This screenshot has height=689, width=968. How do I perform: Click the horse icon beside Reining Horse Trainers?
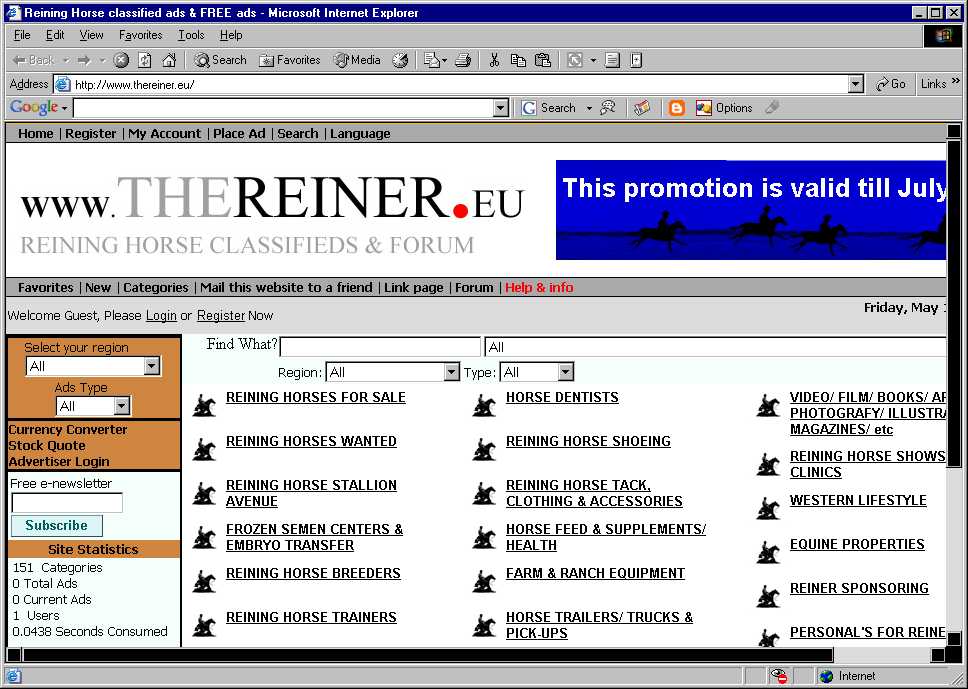(204, 625)
